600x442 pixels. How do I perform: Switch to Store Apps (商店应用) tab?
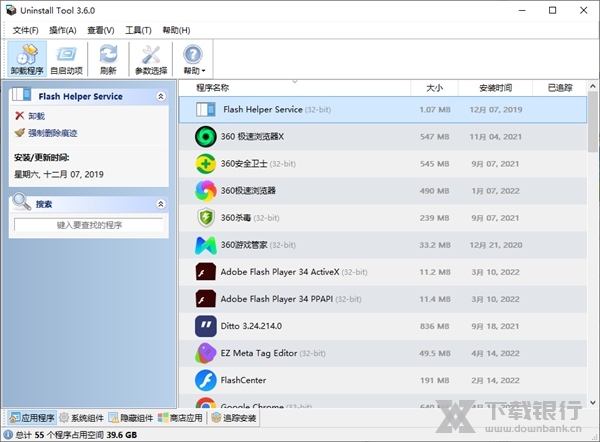coord(180,418)
